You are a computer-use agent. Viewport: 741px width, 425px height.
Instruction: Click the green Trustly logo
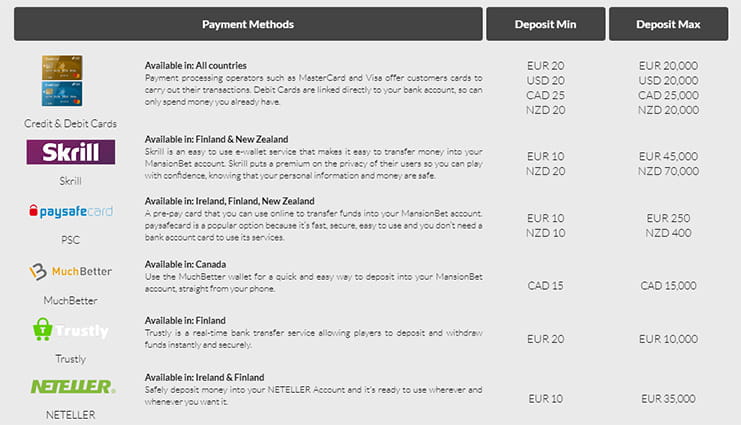click(70, 330)
